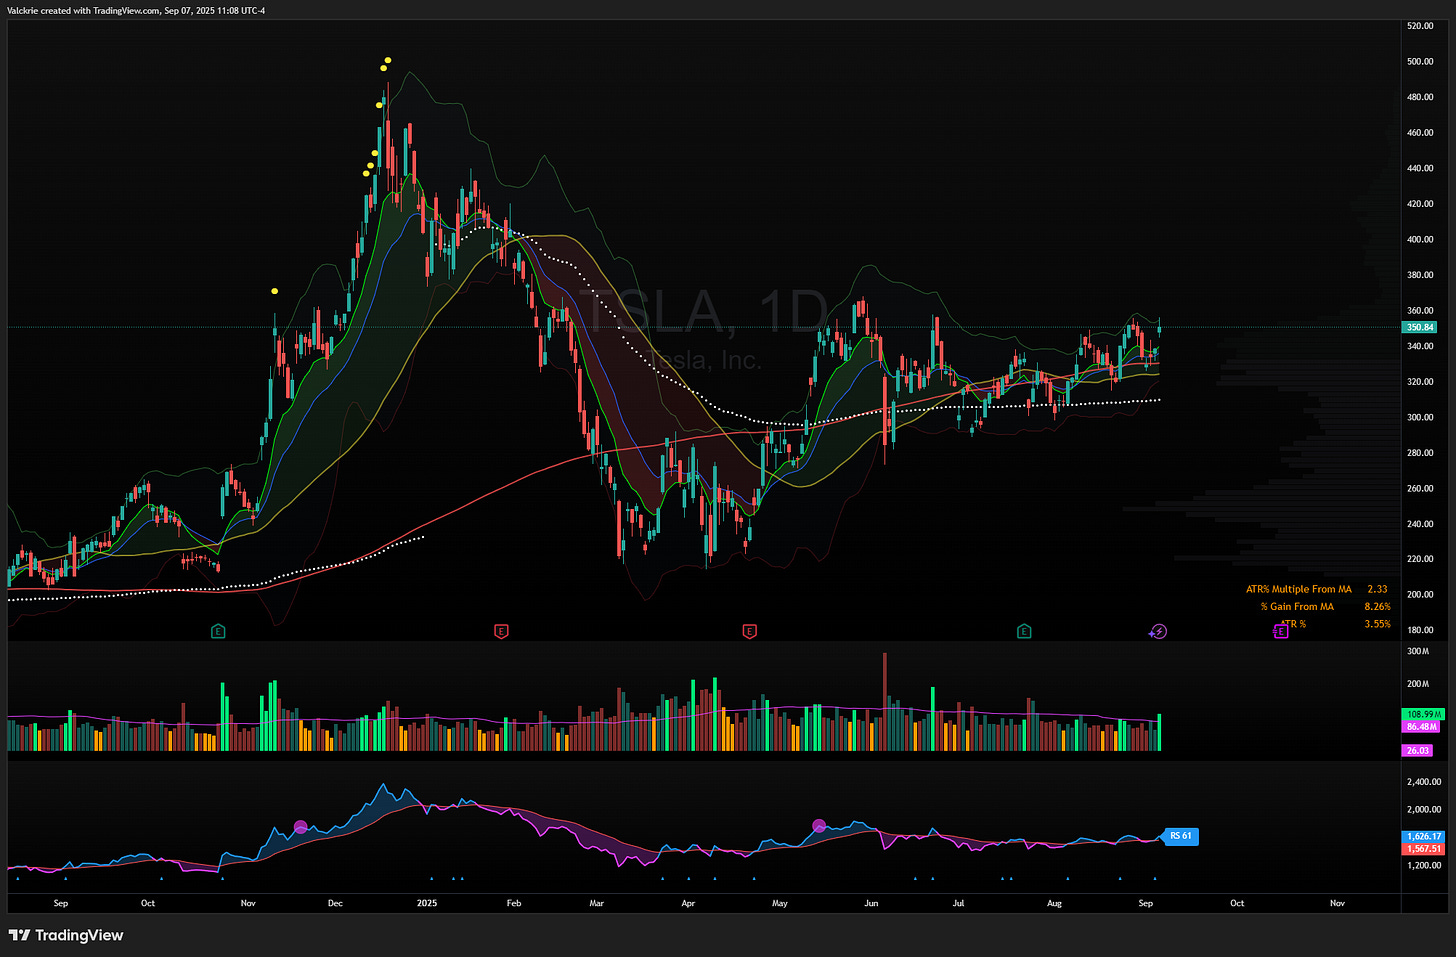Click the purple 26.03 value label
This screenshot has height=957, width=1456.
(x=1418, y=750)
